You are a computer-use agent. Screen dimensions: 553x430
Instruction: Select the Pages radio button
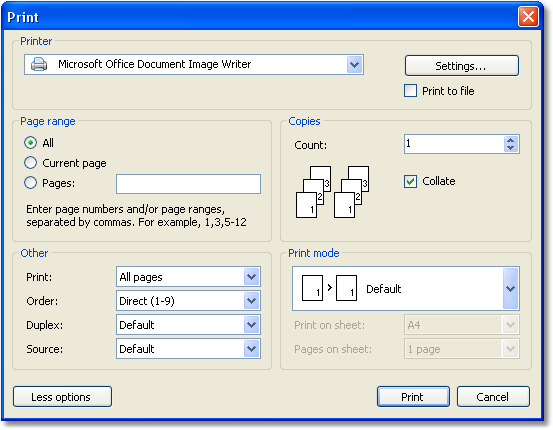point(30,183)
